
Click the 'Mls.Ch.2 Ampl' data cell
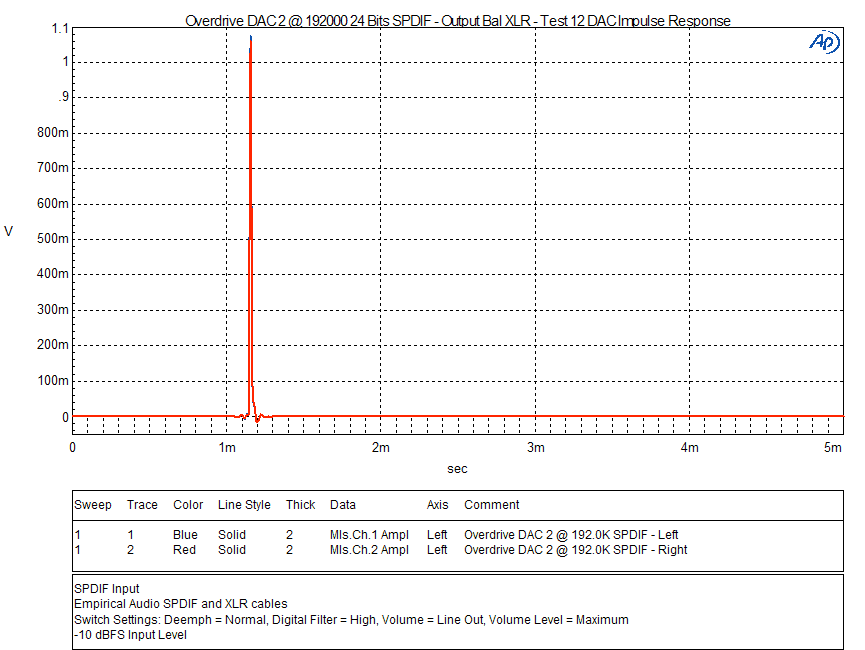coord(369,550)
